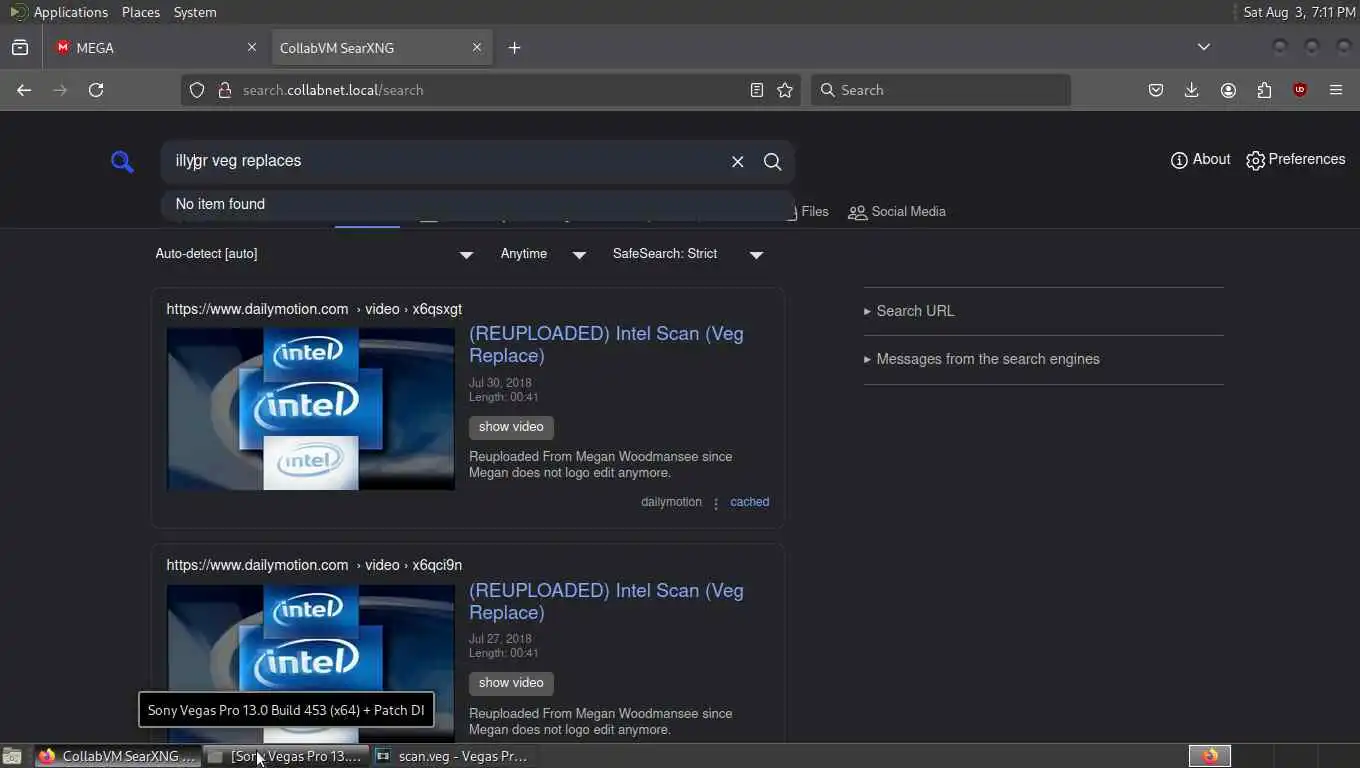Screen dimensions: 1360x768
Task: Click the Applications menu logo icon
Action: (x=18, y=12)
